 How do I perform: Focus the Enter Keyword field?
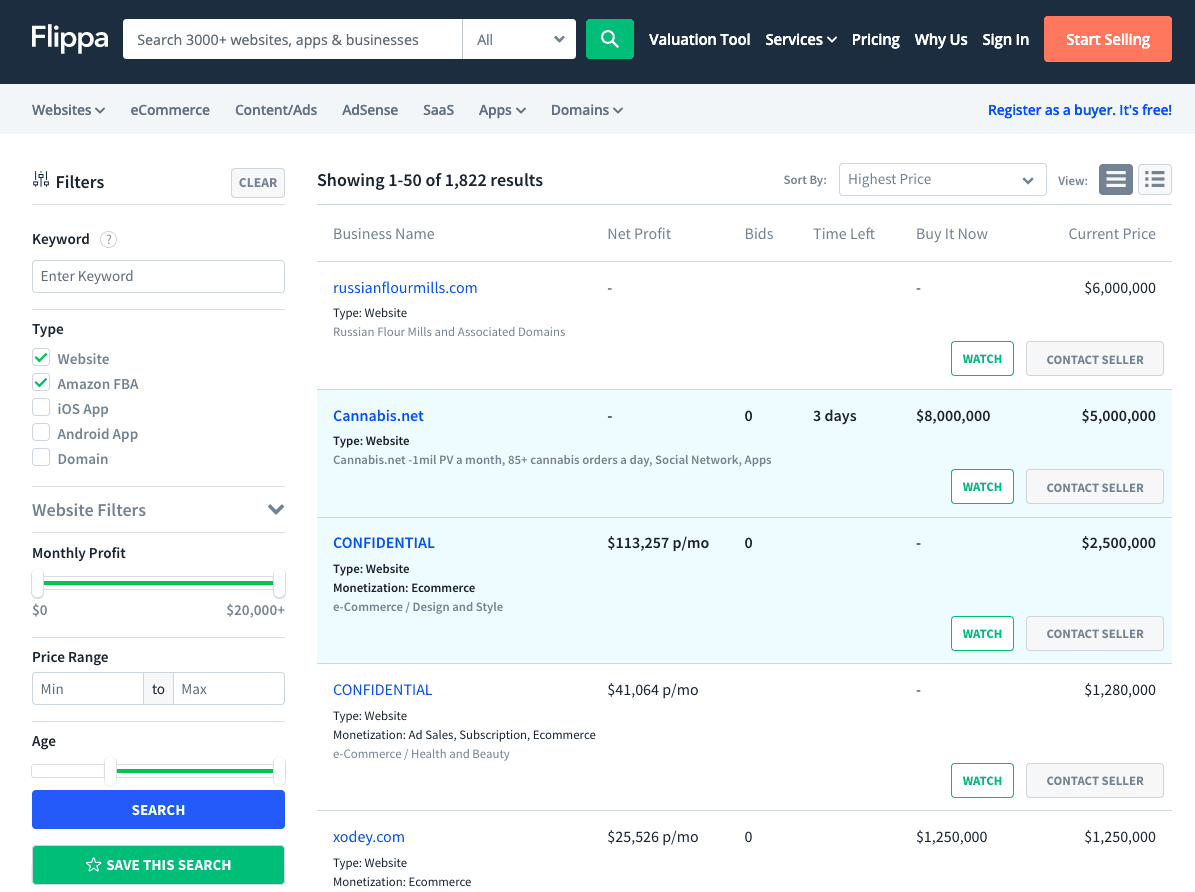tap(159, 276)
